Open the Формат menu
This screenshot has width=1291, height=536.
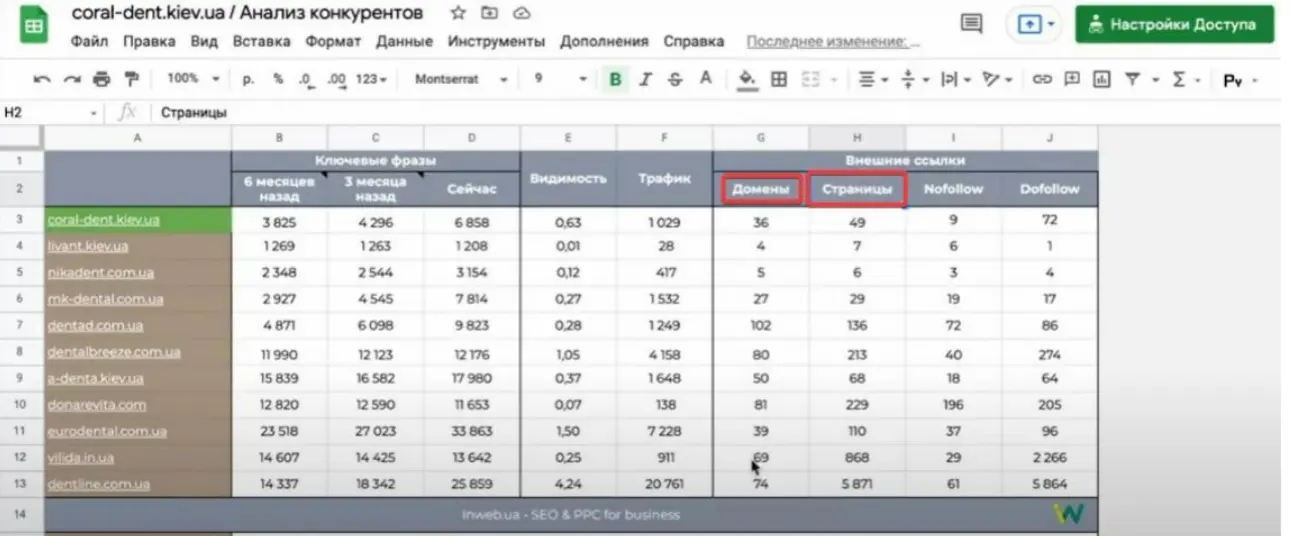point(333,41)
